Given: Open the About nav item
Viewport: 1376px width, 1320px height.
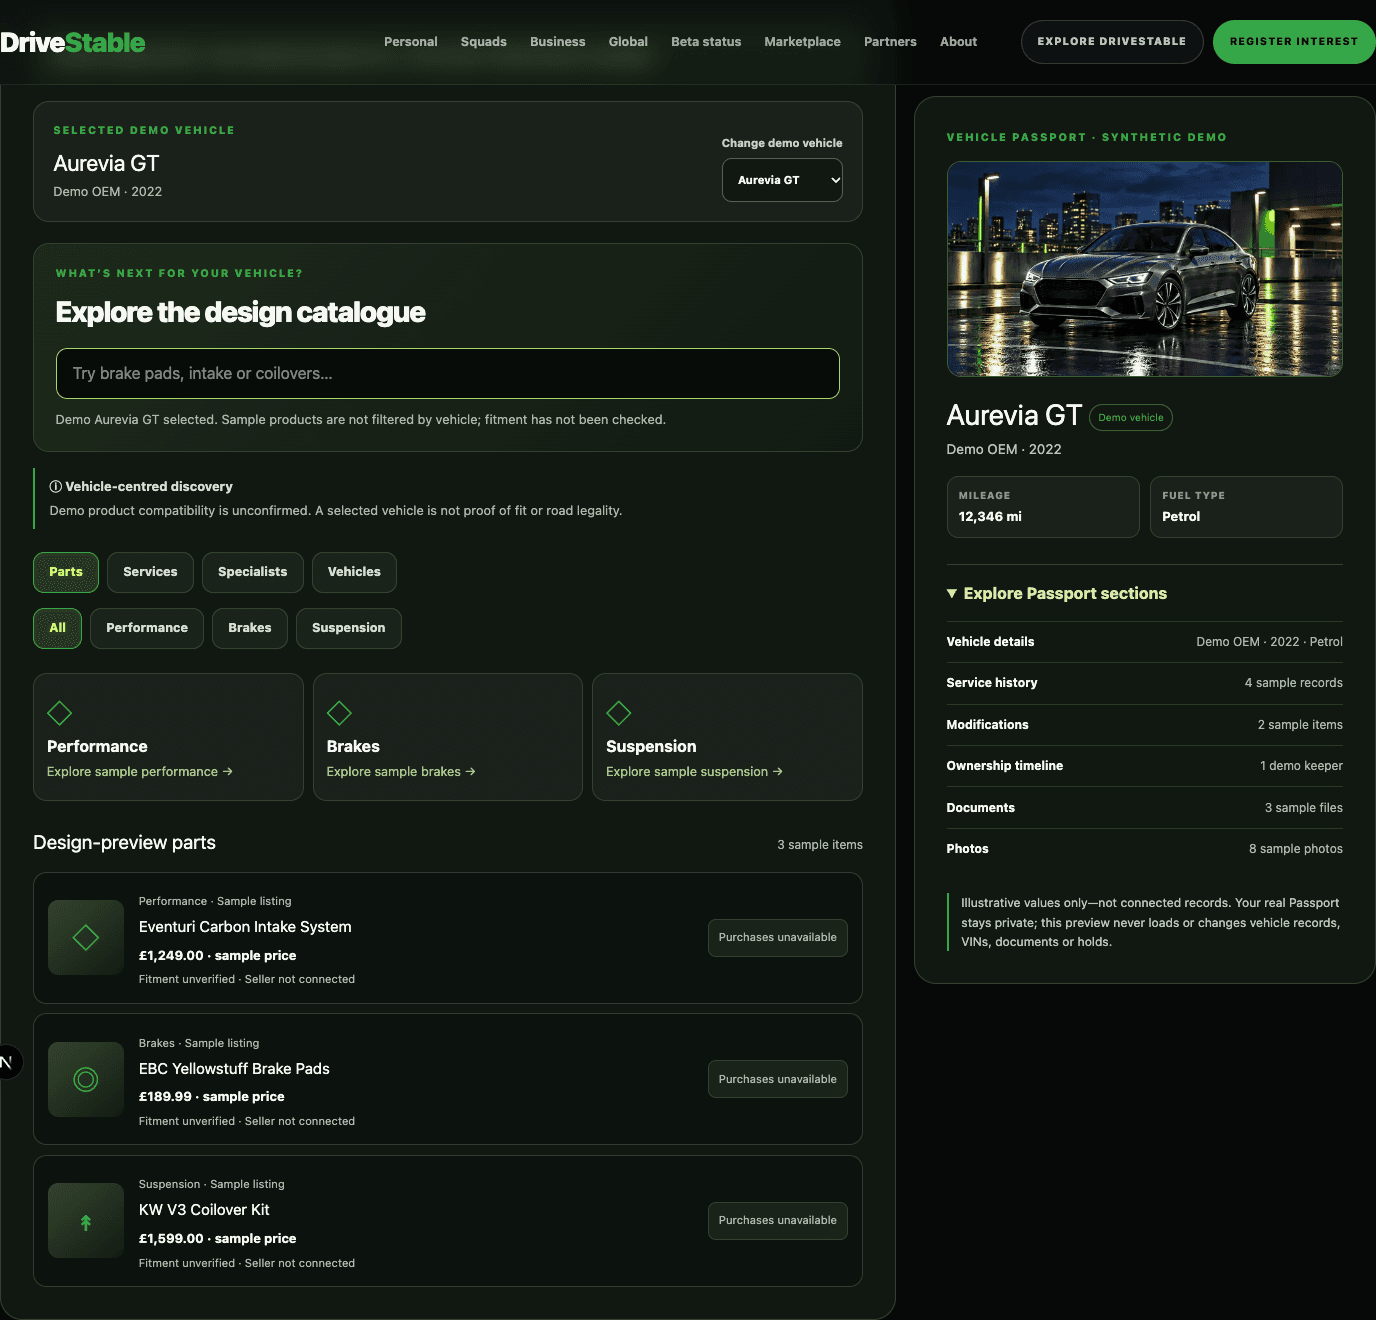Looking at the screenshot, I should (958, 42).
